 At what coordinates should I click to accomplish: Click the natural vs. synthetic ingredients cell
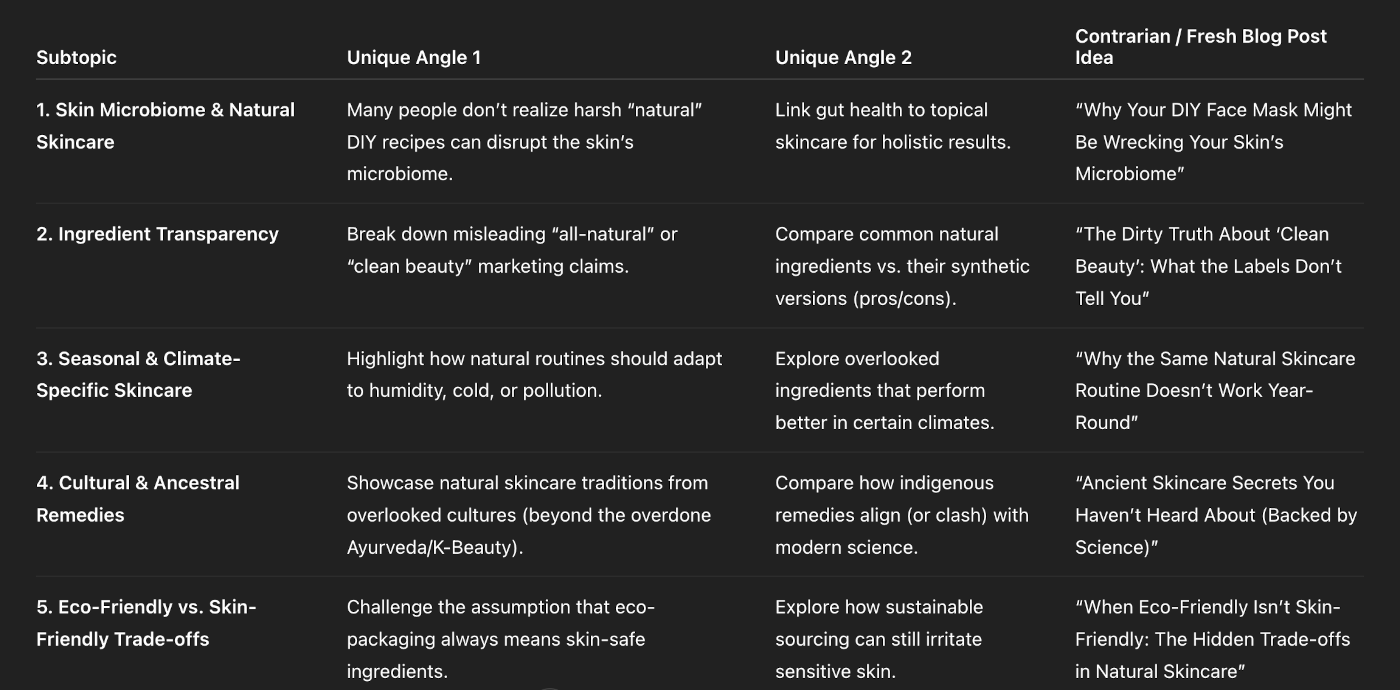pyautogui.click(x=901, y=266)
